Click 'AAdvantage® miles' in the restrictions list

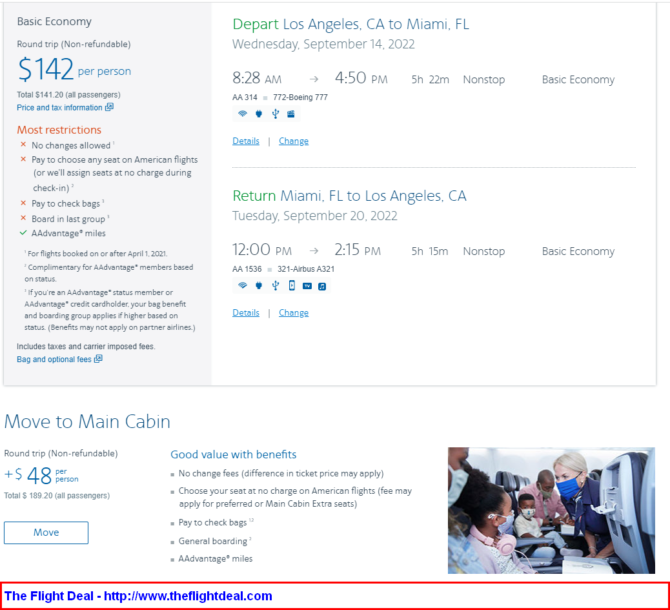[68, 233]
